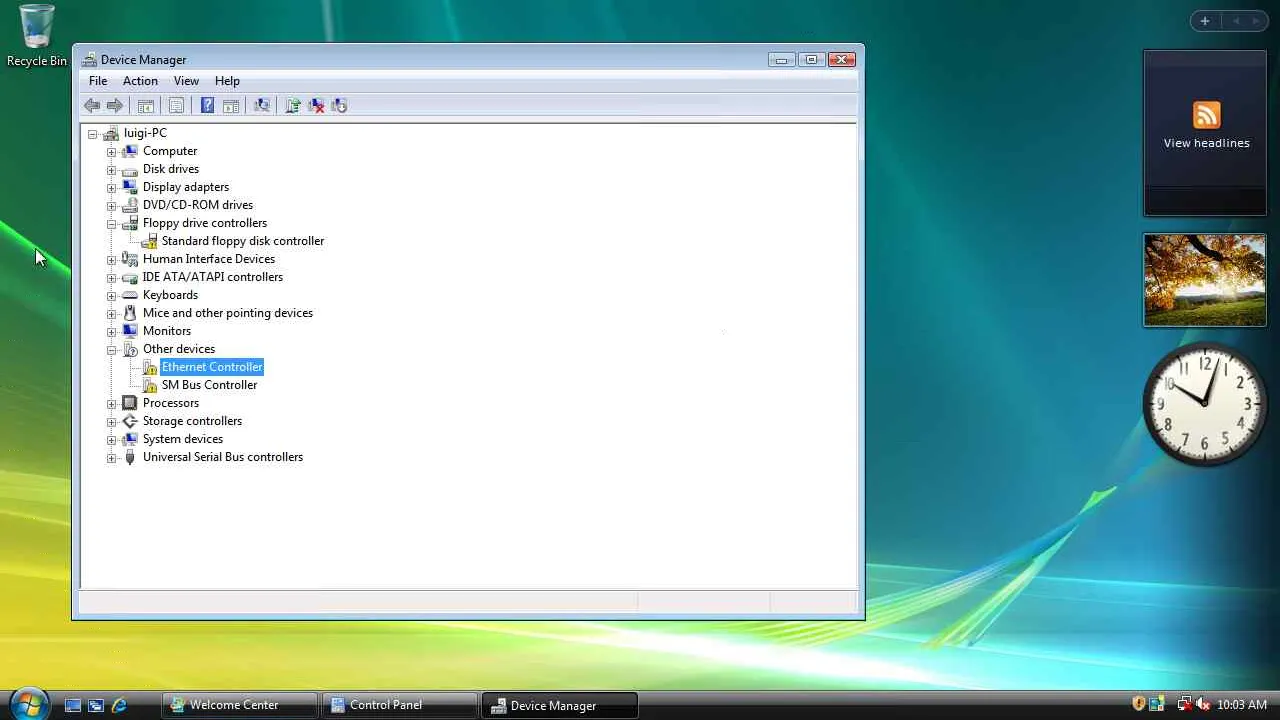Expand the Human Interface Devices category
Screen dimensions: 1280x720
pyautogui.click(x=111, y=260)
